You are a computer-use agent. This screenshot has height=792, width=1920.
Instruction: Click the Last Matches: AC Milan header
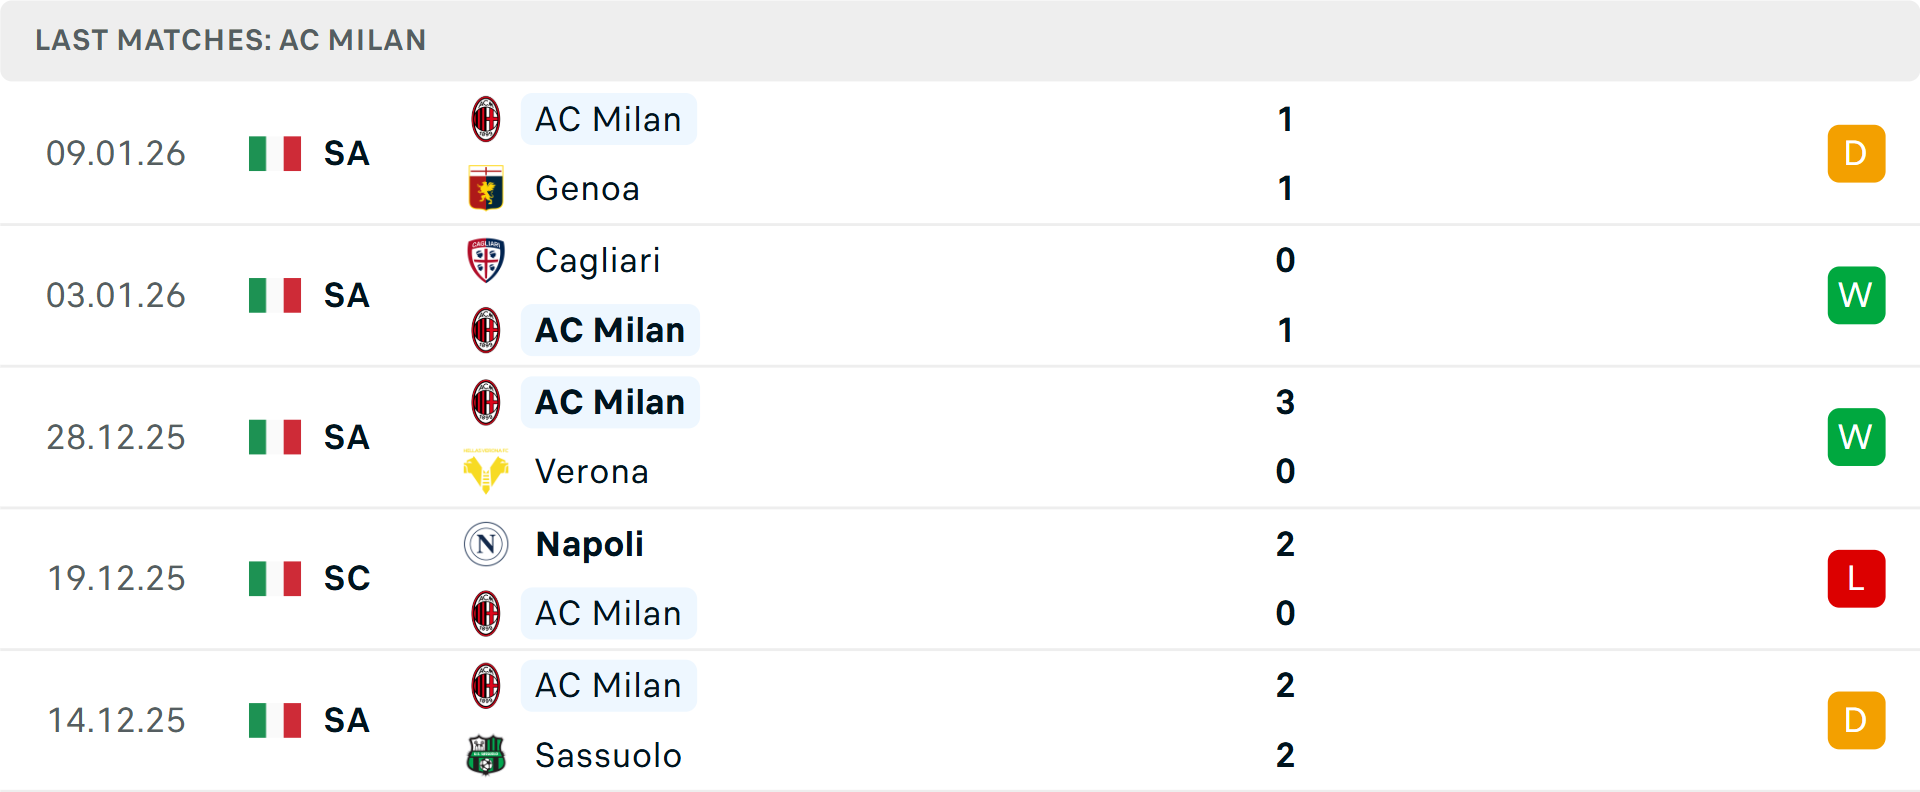pos(231,40)
